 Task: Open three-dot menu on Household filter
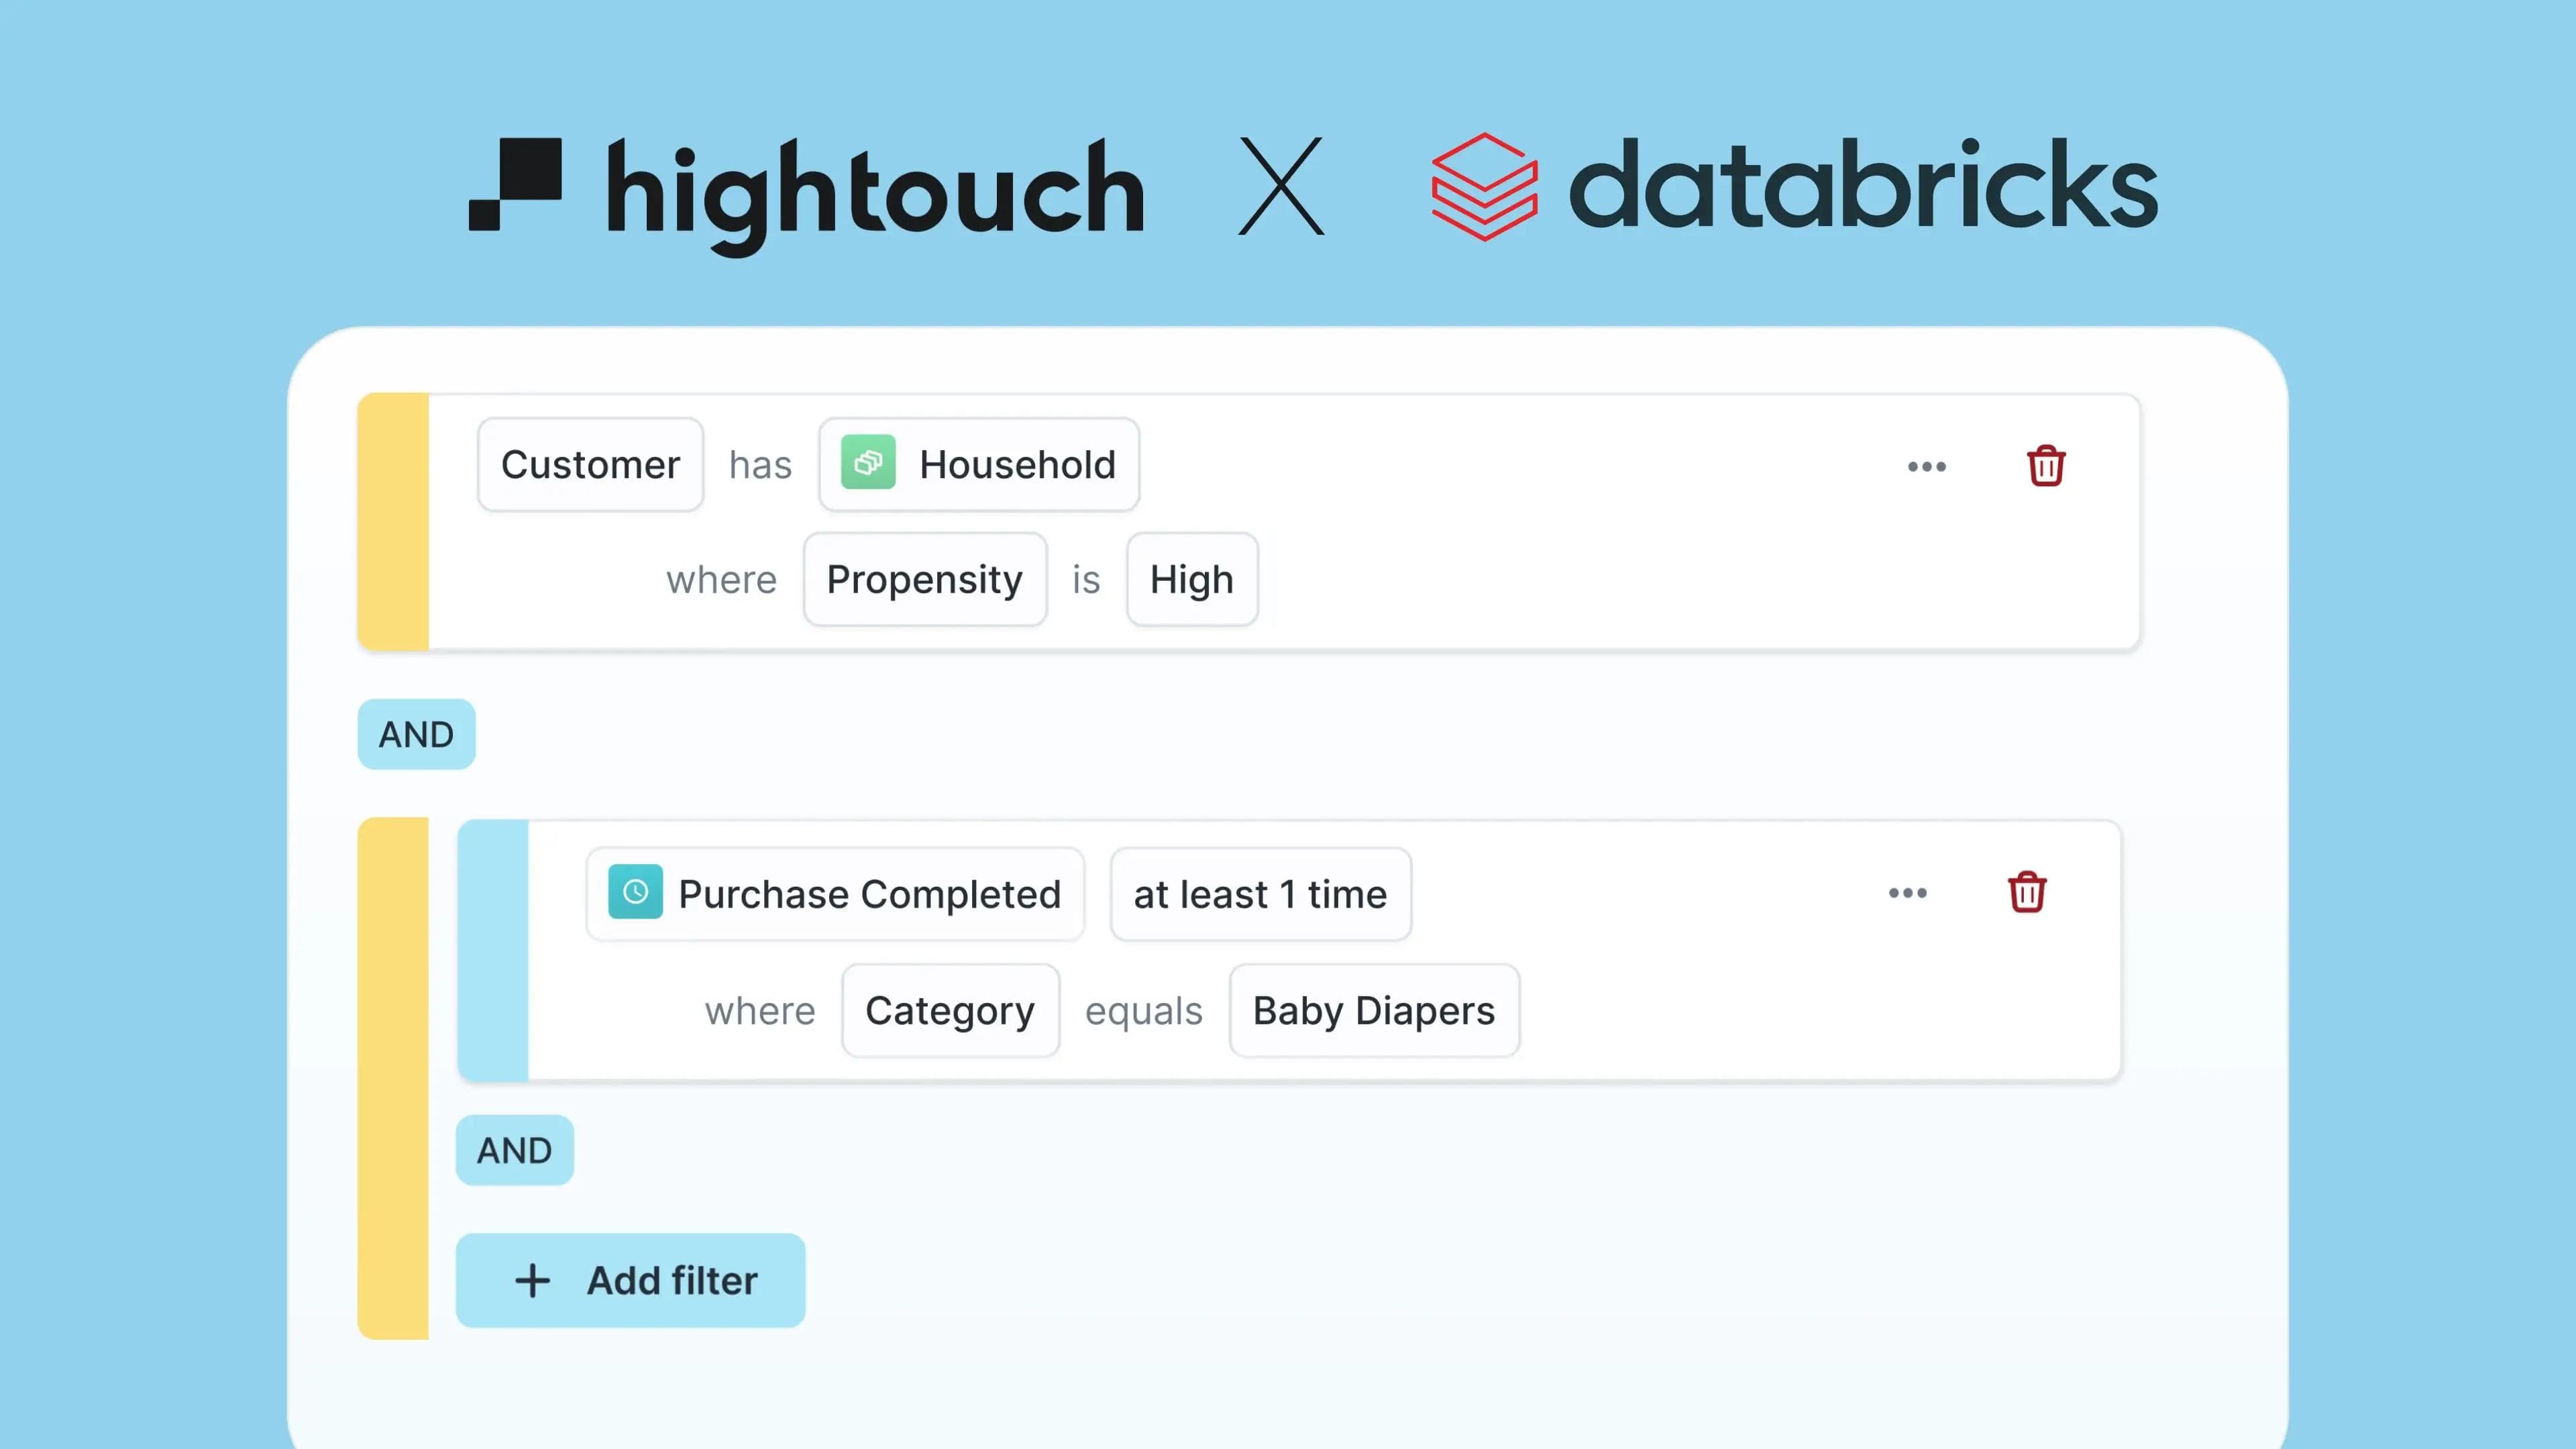point(1926,466)
